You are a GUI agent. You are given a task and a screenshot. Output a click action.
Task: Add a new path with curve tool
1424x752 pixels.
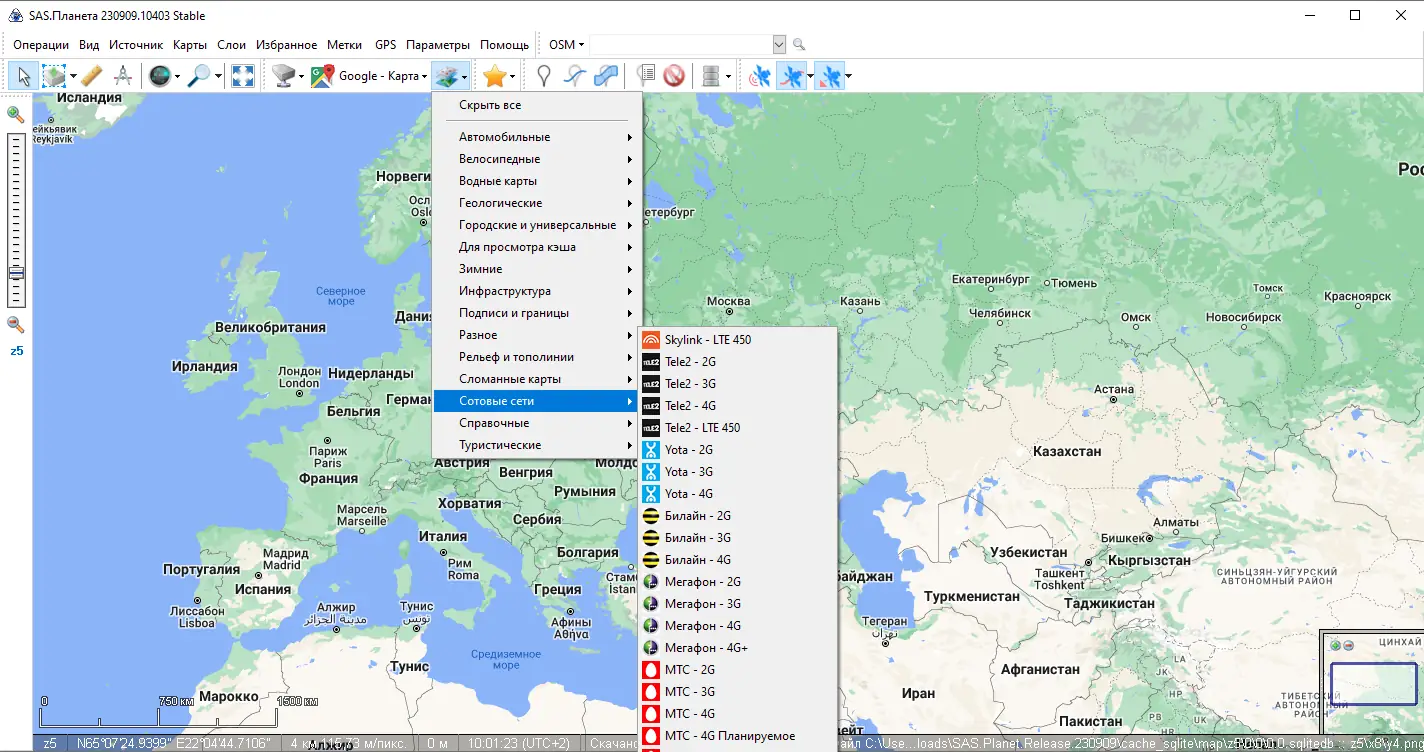(x=574, y=75)
